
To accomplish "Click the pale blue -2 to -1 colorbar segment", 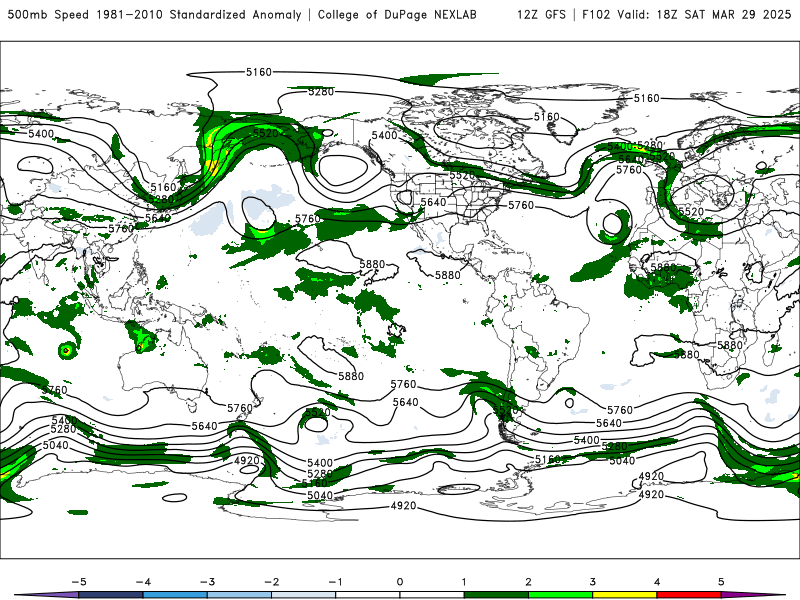I will tap(304, 595).
